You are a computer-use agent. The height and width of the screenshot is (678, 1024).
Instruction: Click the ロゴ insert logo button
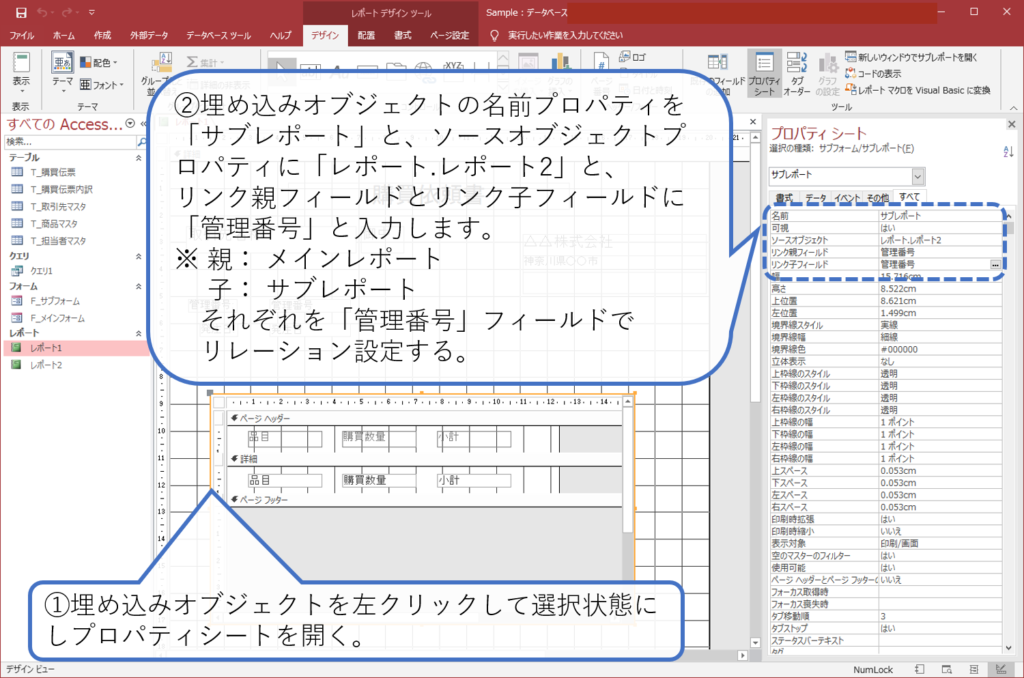pos(632,57)
